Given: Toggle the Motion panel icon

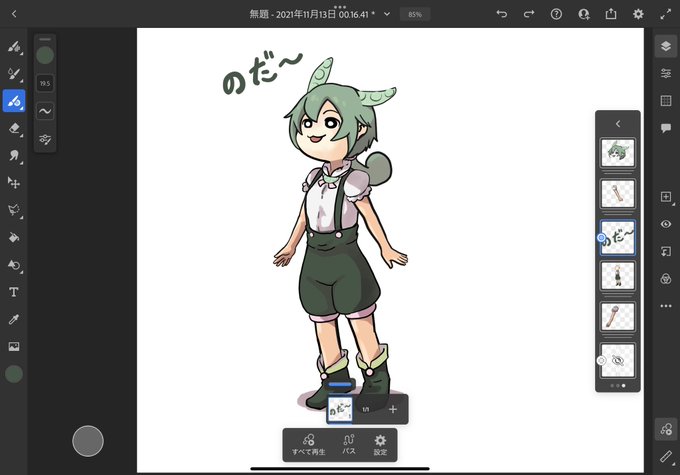Looking at the screenshot, I should (x=666, y=429).
